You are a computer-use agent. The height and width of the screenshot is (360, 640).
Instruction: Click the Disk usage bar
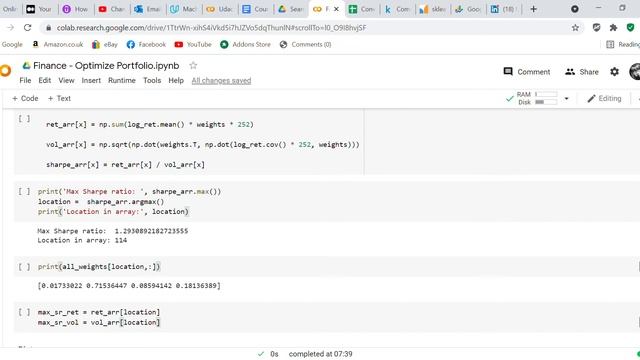coord(546,102)
